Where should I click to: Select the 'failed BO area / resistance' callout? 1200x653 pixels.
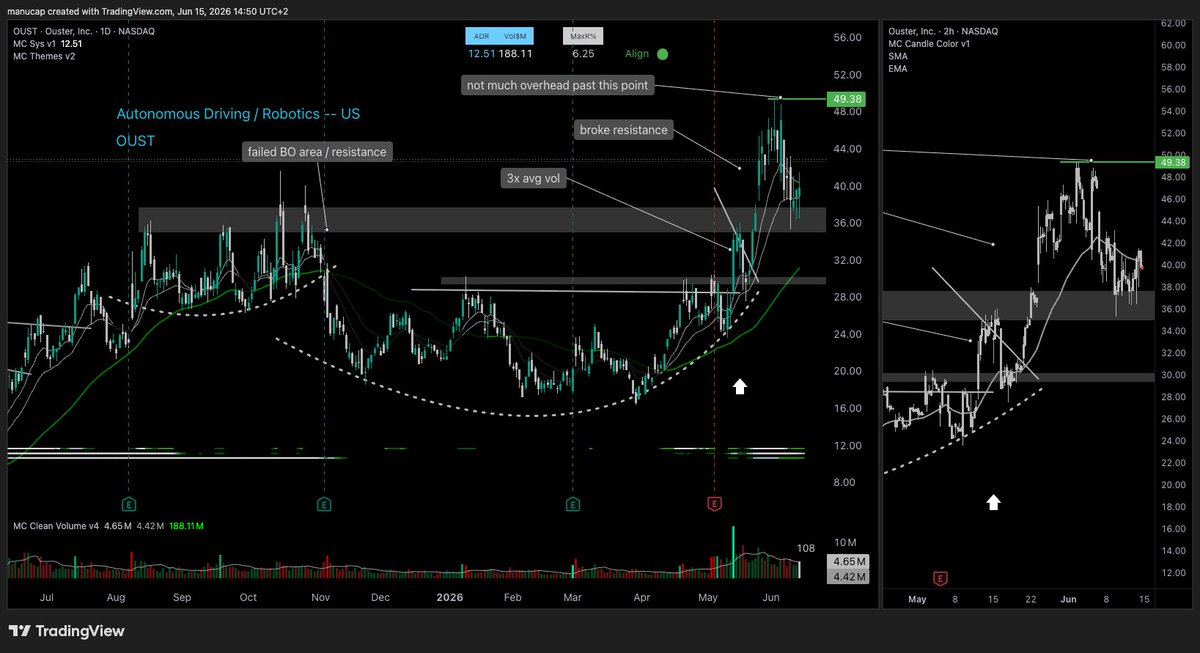point(319,152)
